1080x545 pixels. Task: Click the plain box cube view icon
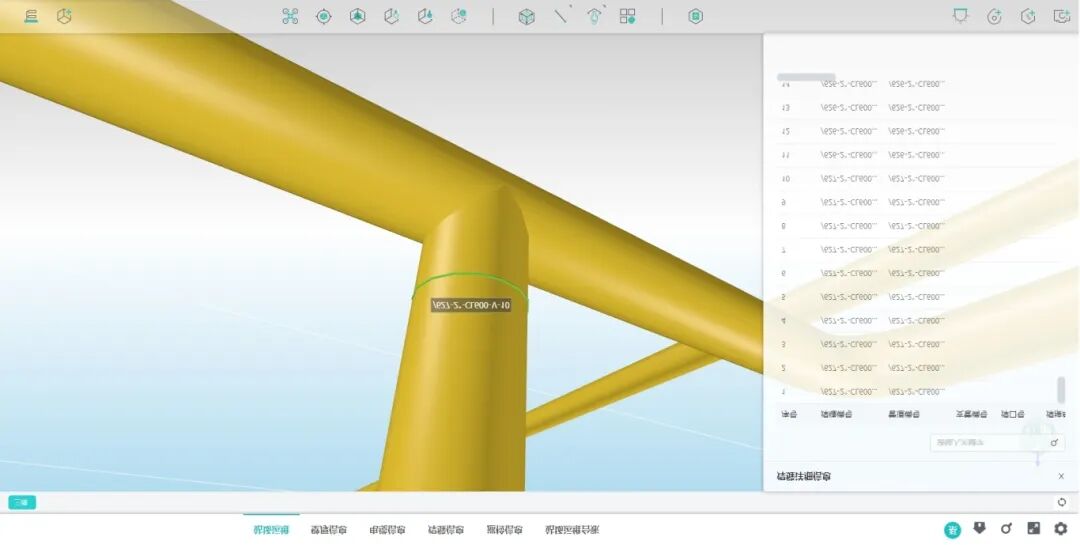click(526, 16)
